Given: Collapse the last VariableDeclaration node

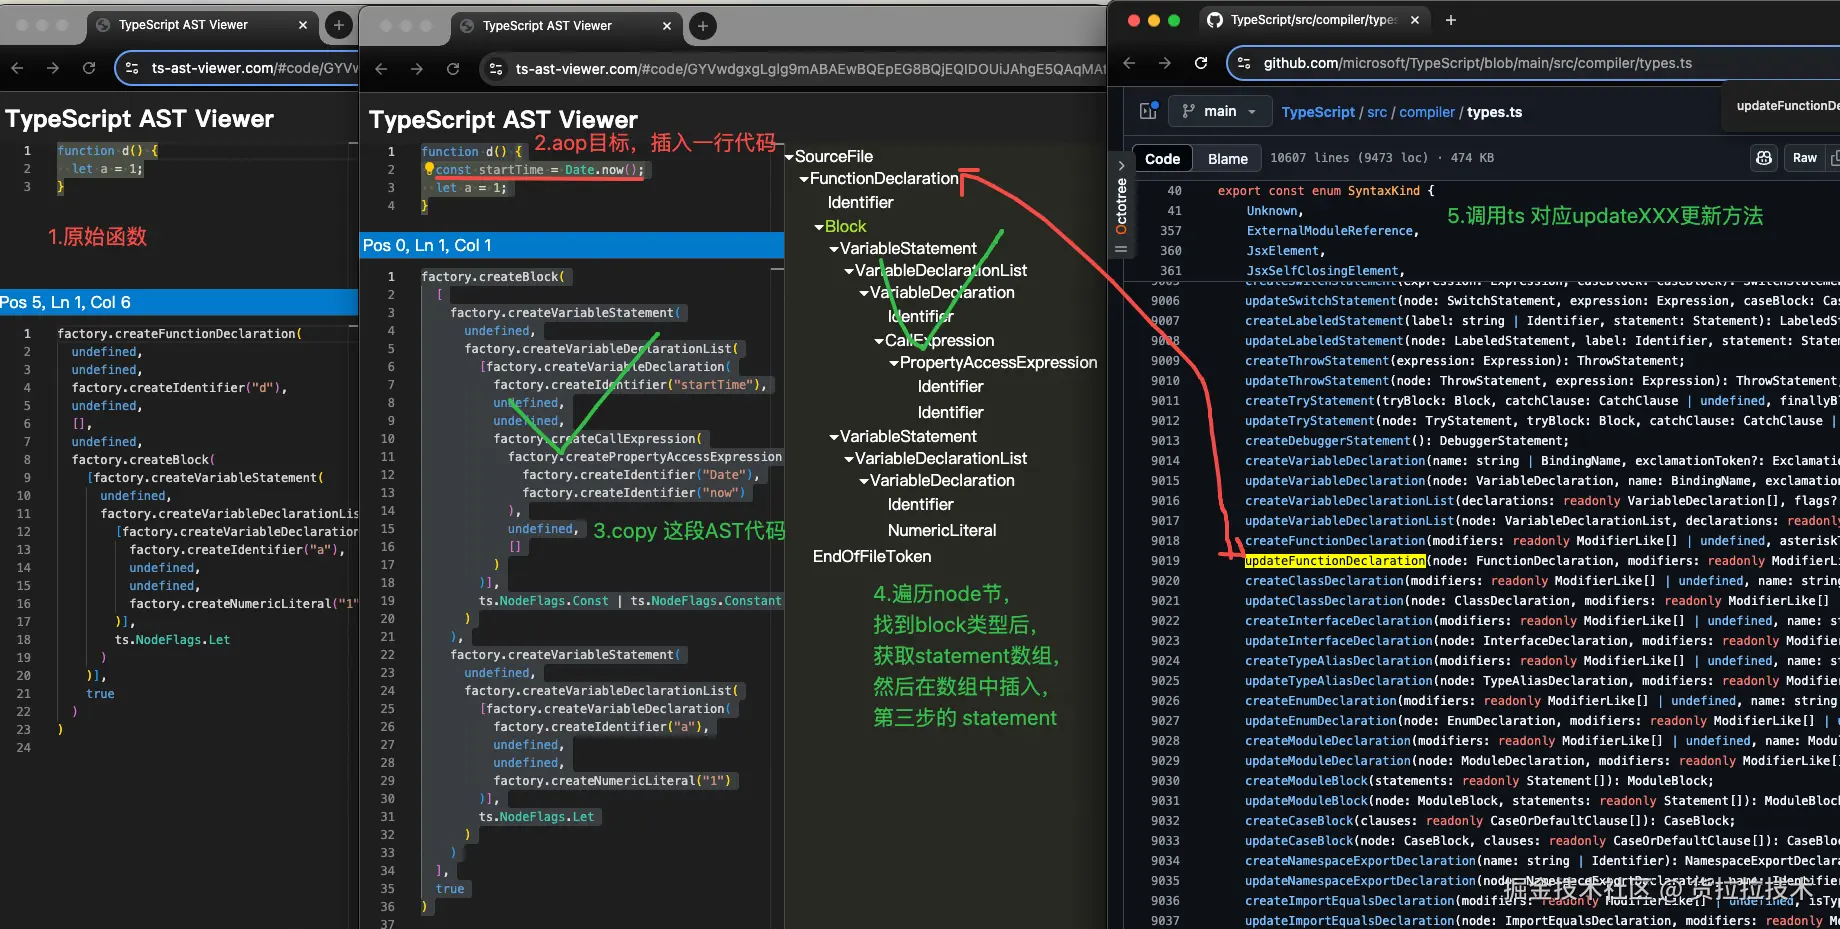Looking at the screenshot, I should pos(864,481).
